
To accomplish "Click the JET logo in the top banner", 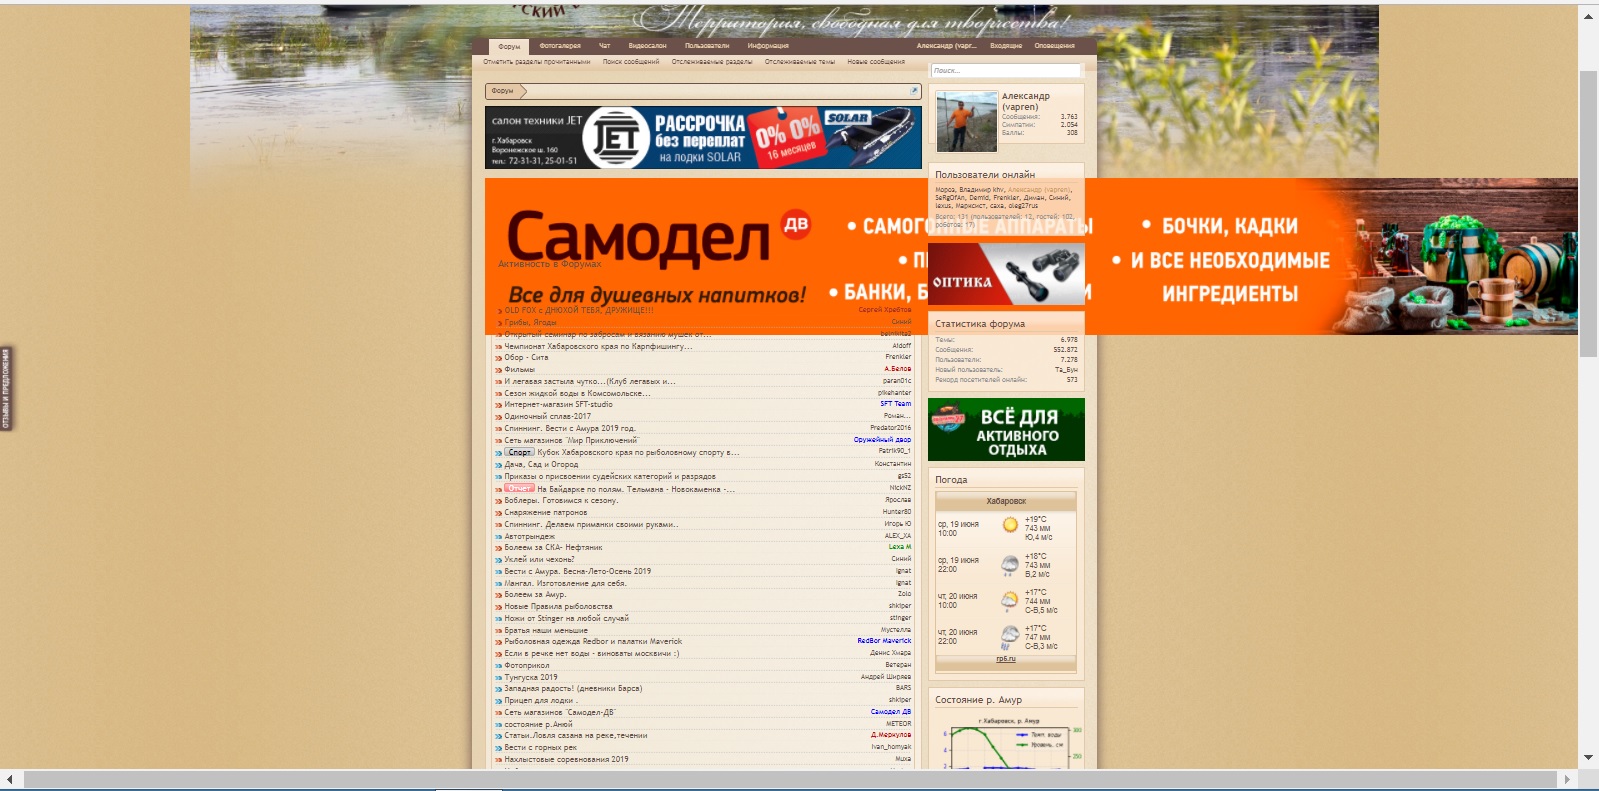I will [616, 138].
